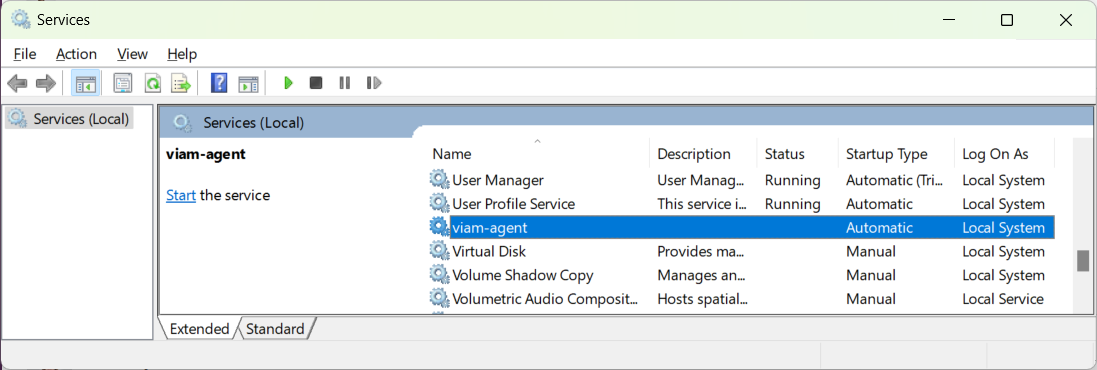Open the View menu

132,54
